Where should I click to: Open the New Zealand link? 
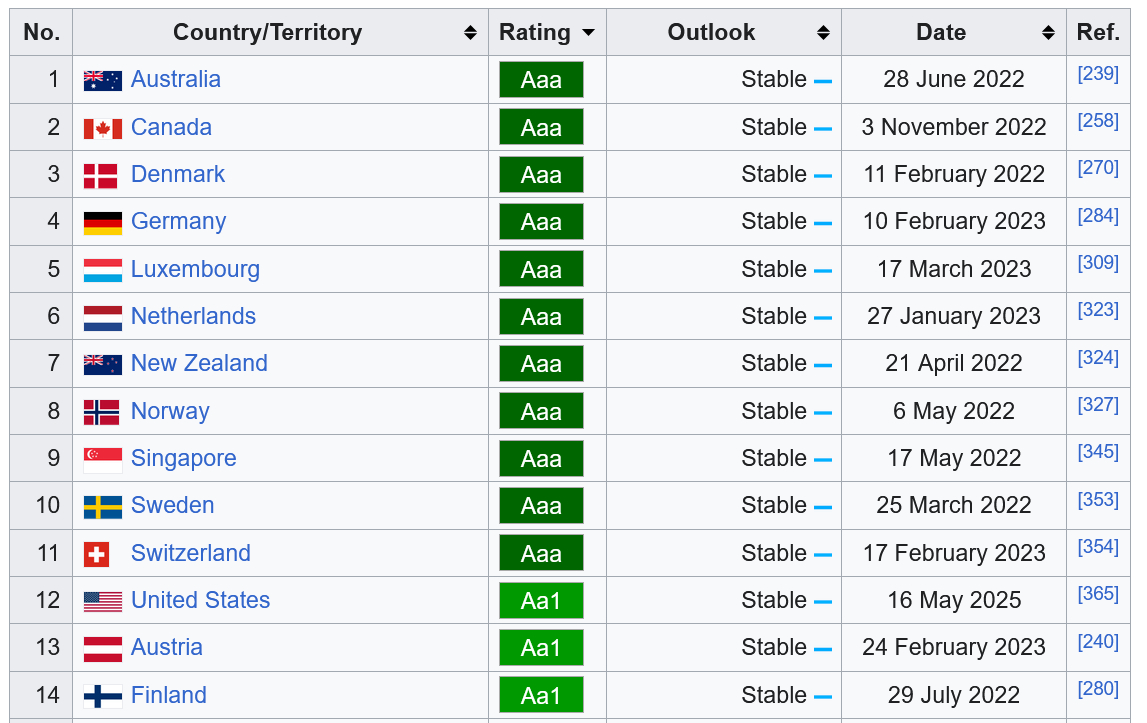pyautogui.click(x=199, y=364)
